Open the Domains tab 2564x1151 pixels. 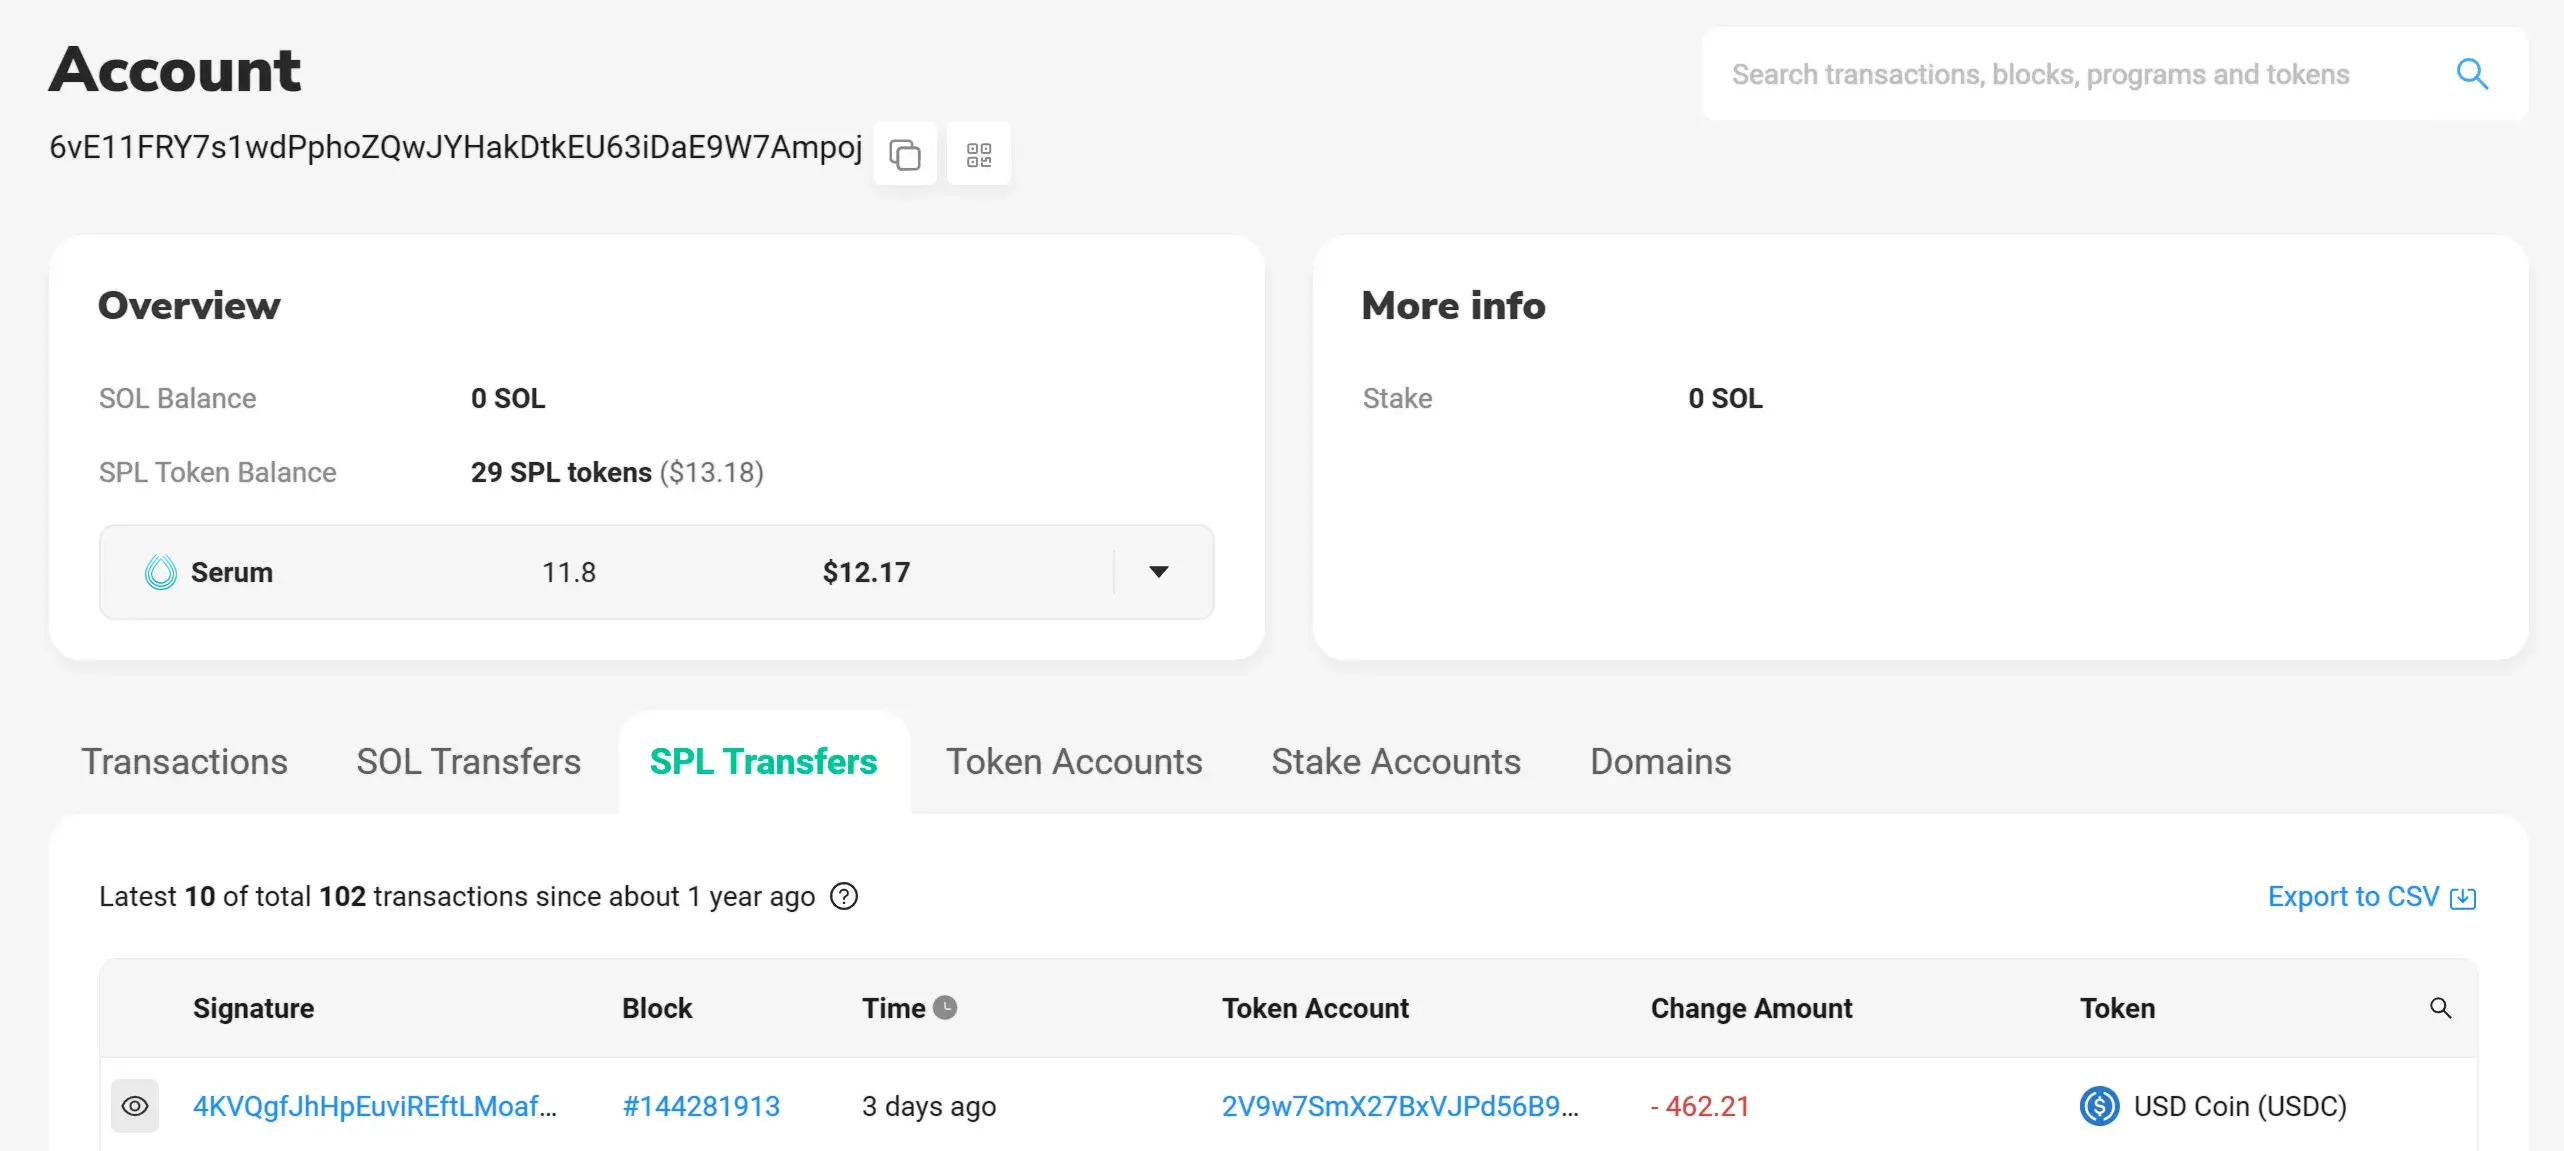pyautogui.click(x=1660, y=762)
